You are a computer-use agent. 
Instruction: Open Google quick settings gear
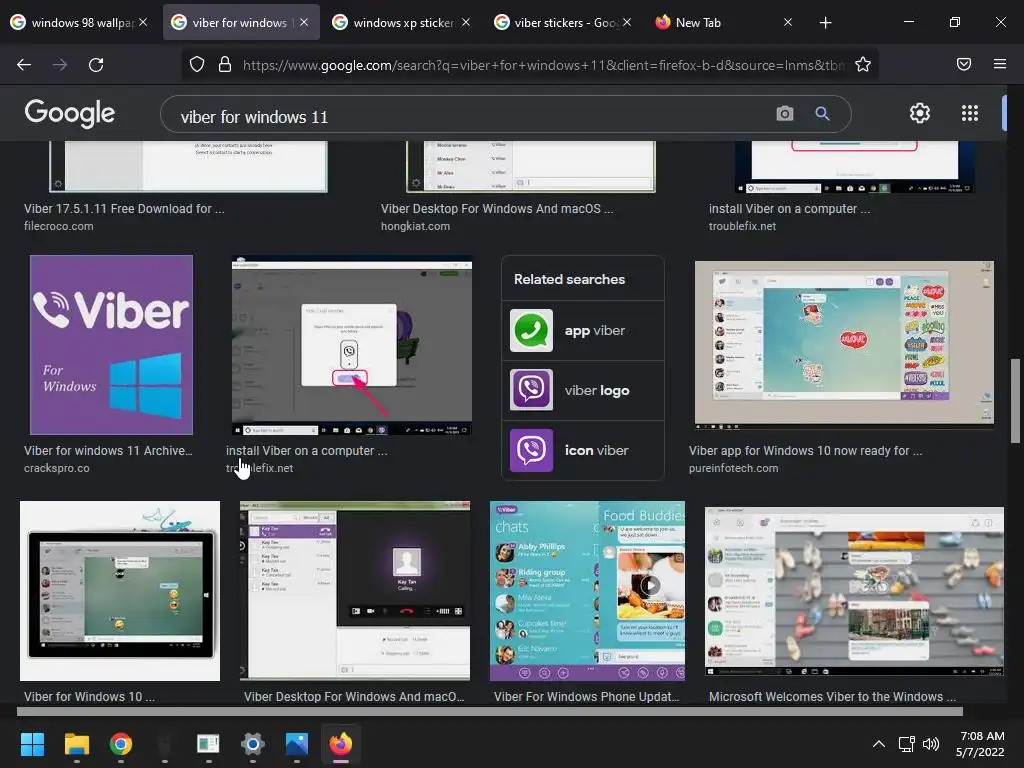(920, 114)
